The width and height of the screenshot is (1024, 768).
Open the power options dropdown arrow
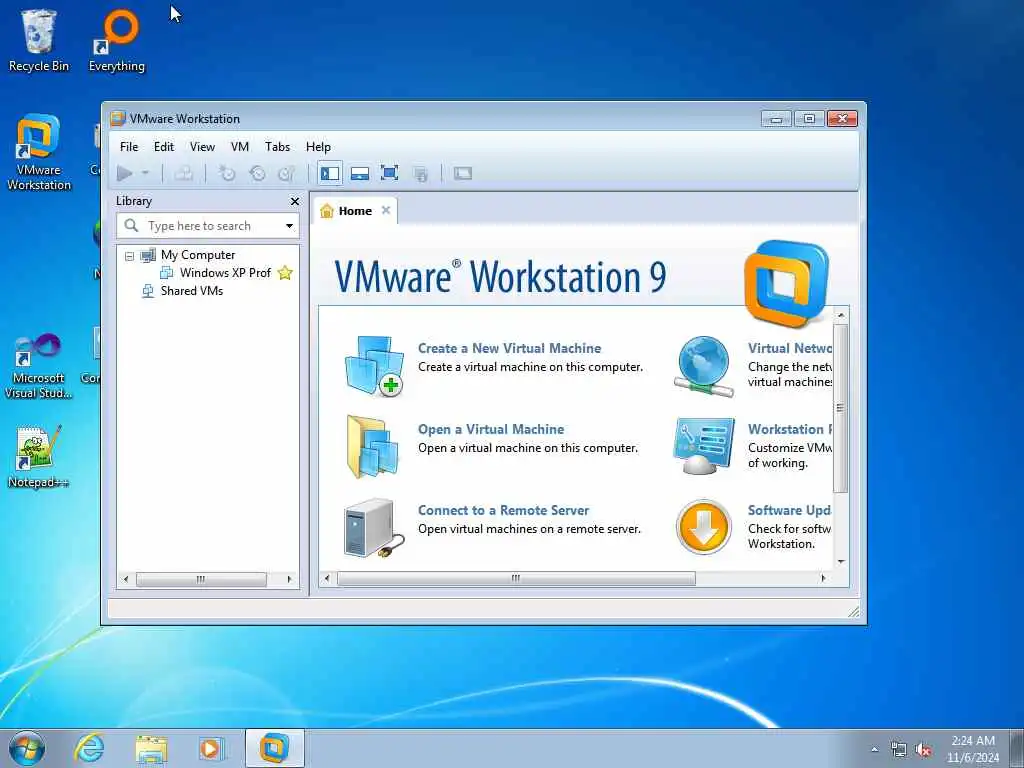[145, 173]
